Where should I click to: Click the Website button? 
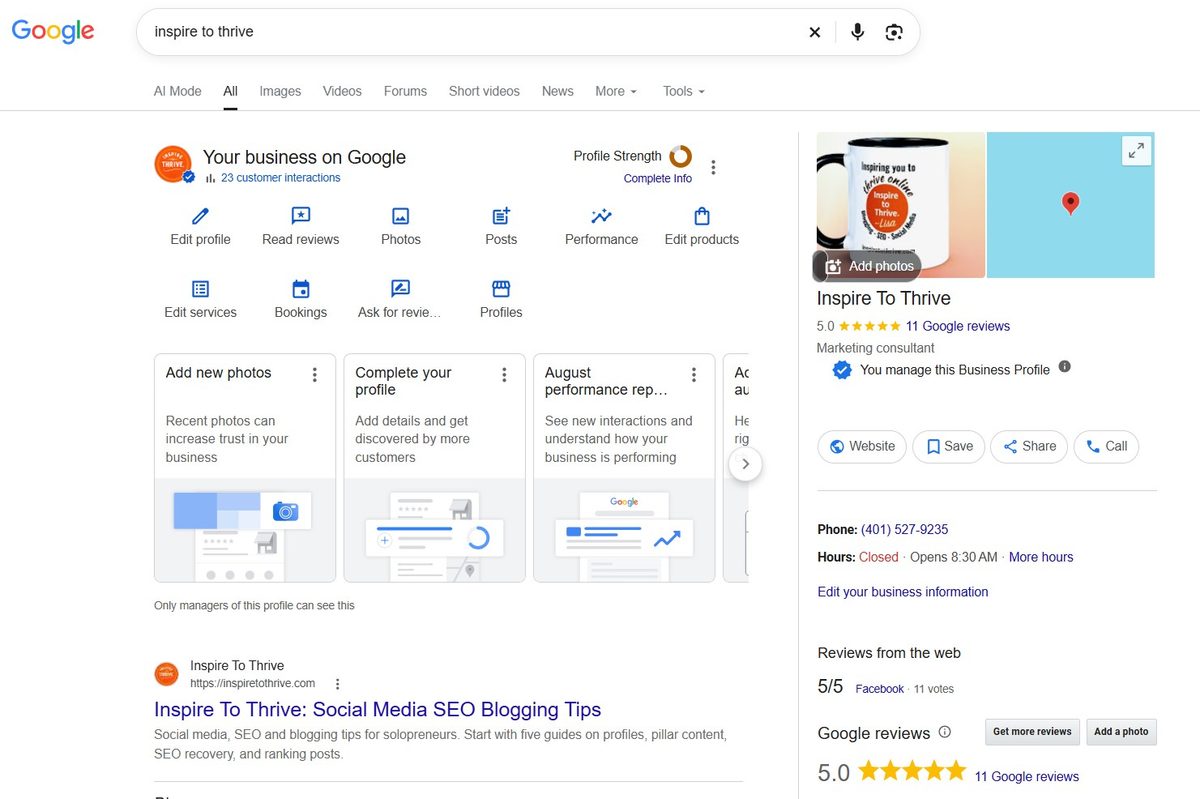pos(862,446)
